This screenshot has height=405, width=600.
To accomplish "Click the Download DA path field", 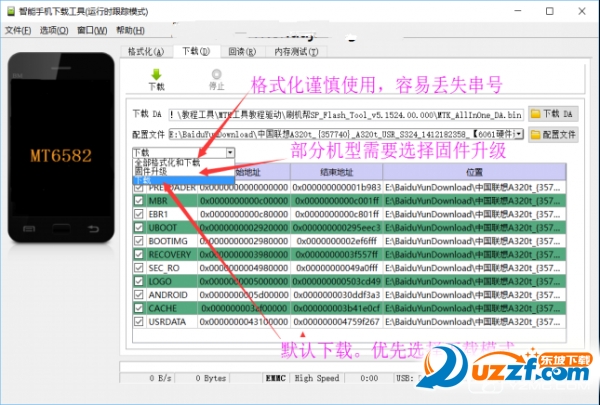I will tap(346, 114).
